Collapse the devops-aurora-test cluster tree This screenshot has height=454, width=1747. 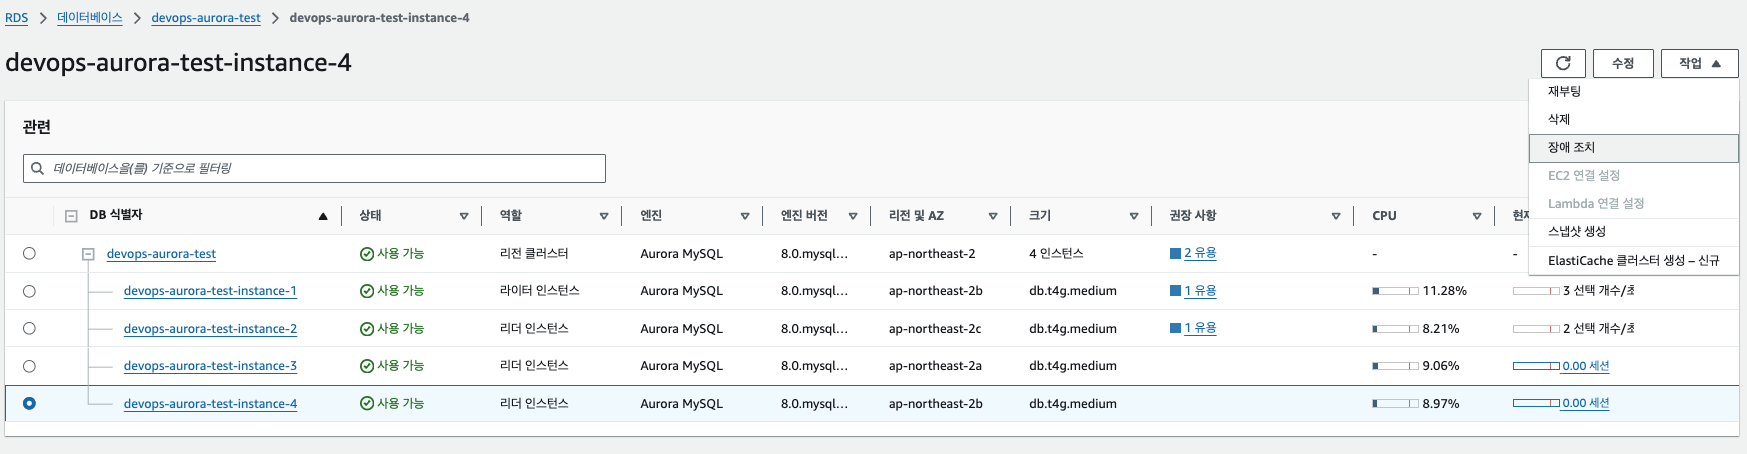pyautogui.click(x=88, y=254)
